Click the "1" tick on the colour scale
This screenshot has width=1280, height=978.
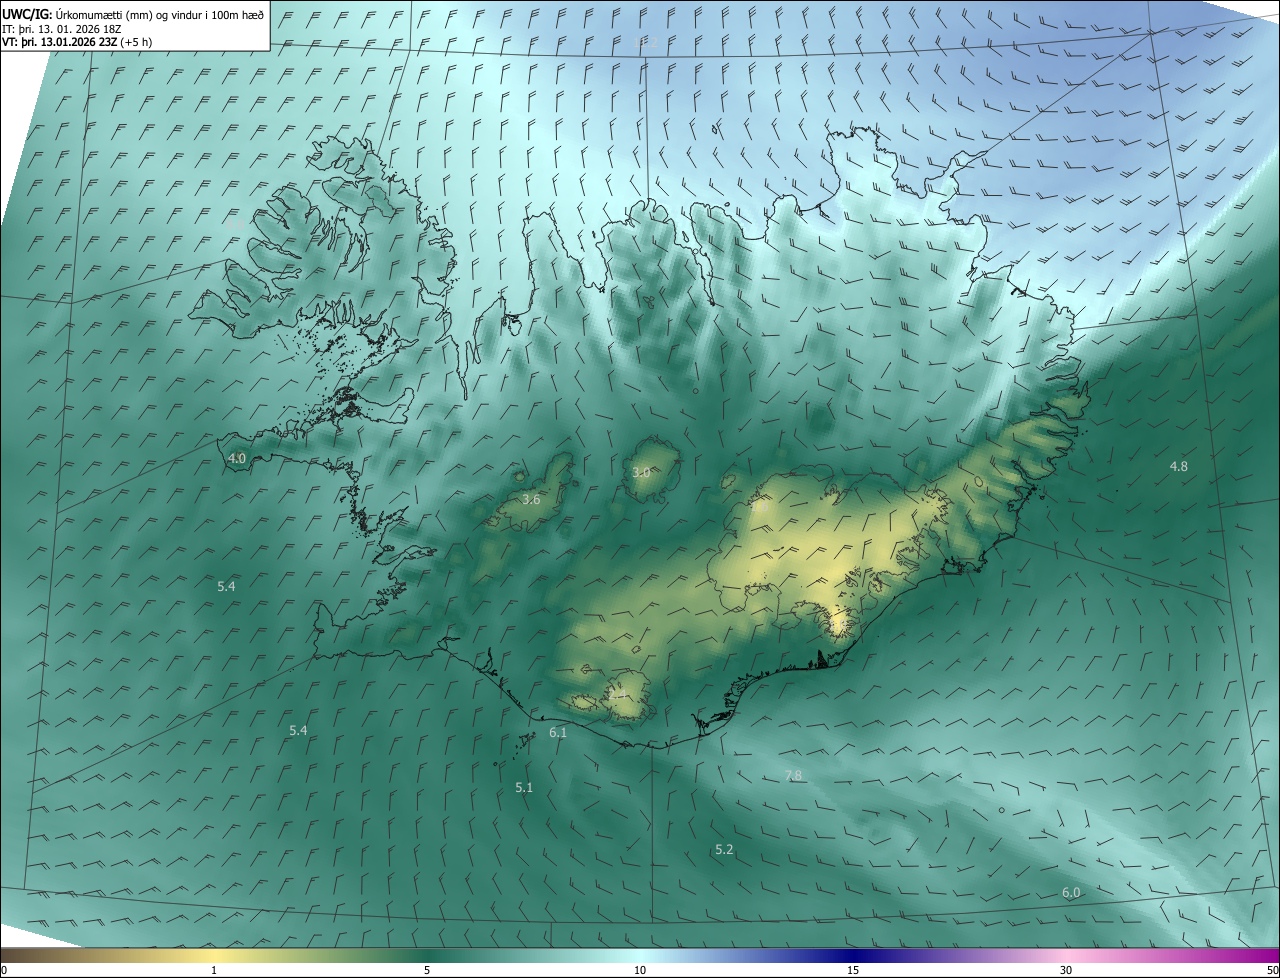tap(214, 971)
